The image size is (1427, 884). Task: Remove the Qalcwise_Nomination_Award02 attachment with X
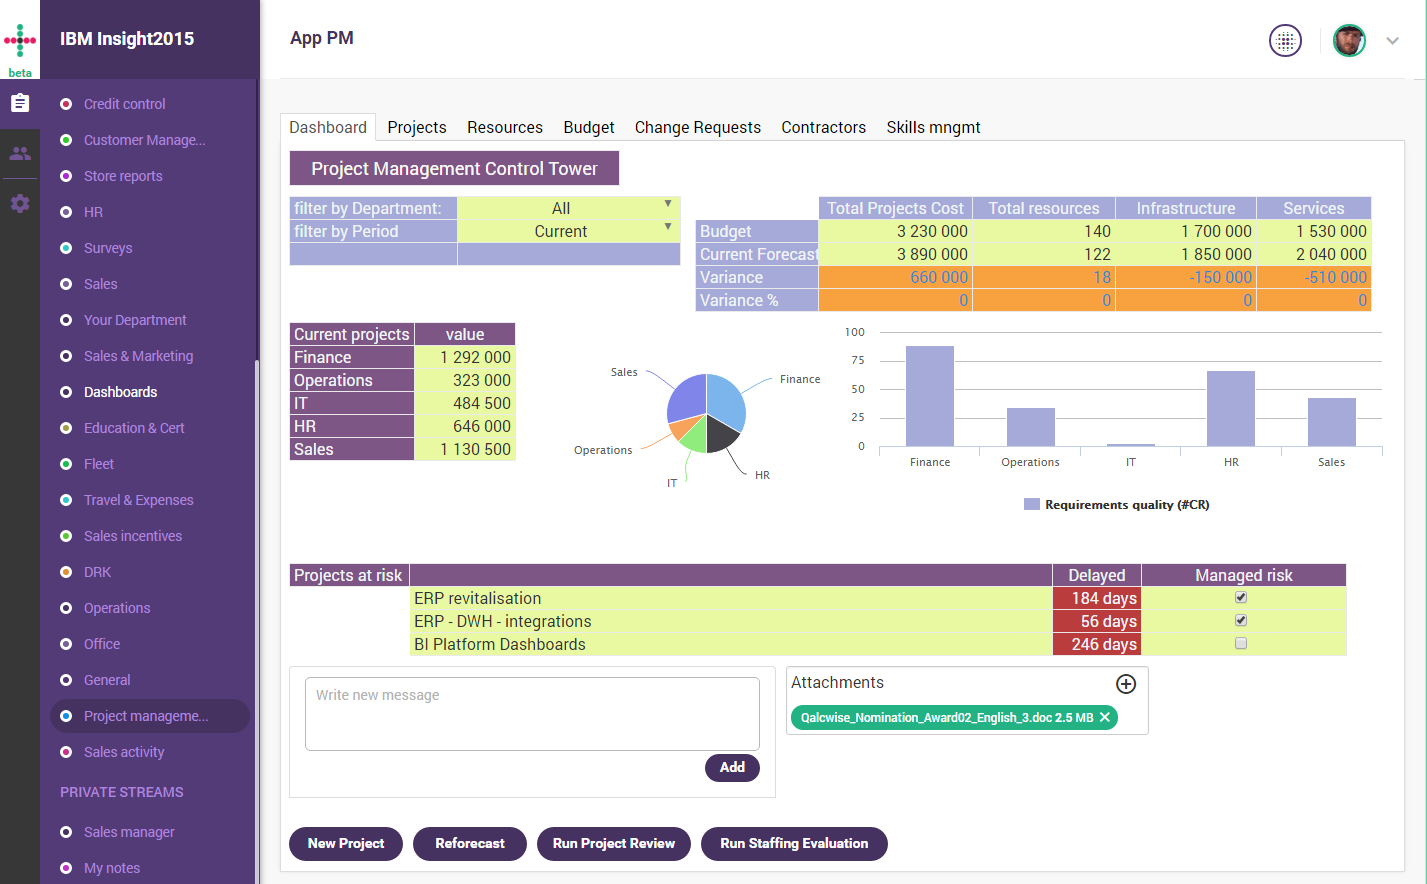[1105, 717]
